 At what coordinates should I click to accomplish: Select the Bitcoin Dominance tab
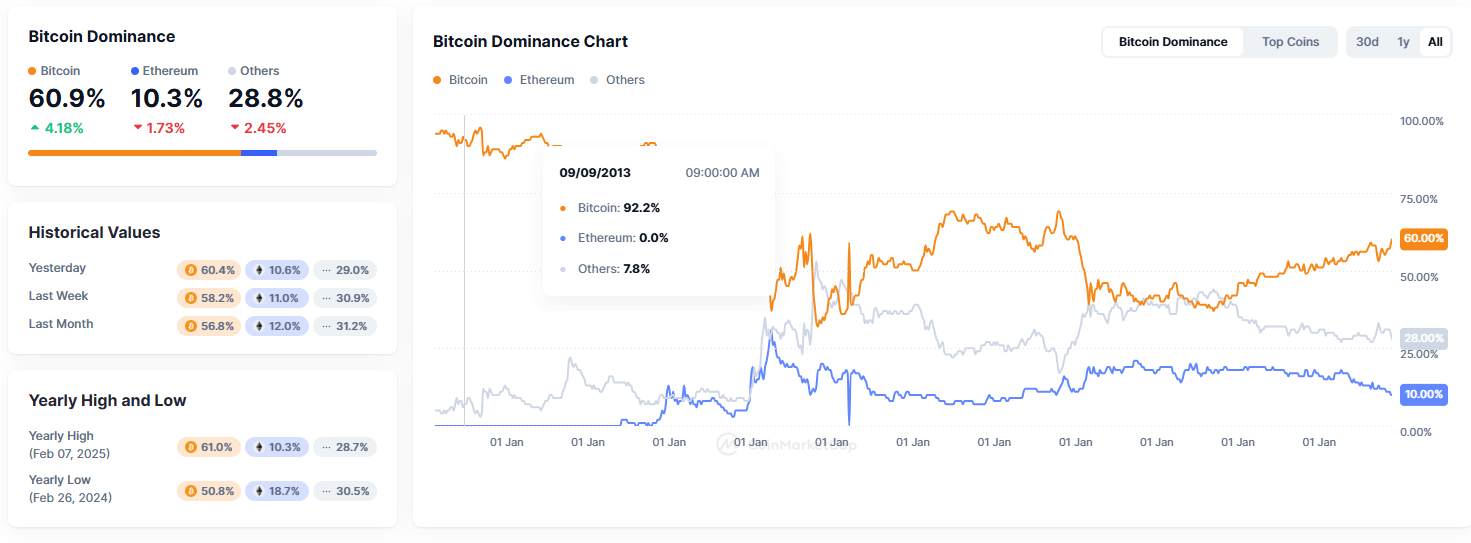[1172, 42]
